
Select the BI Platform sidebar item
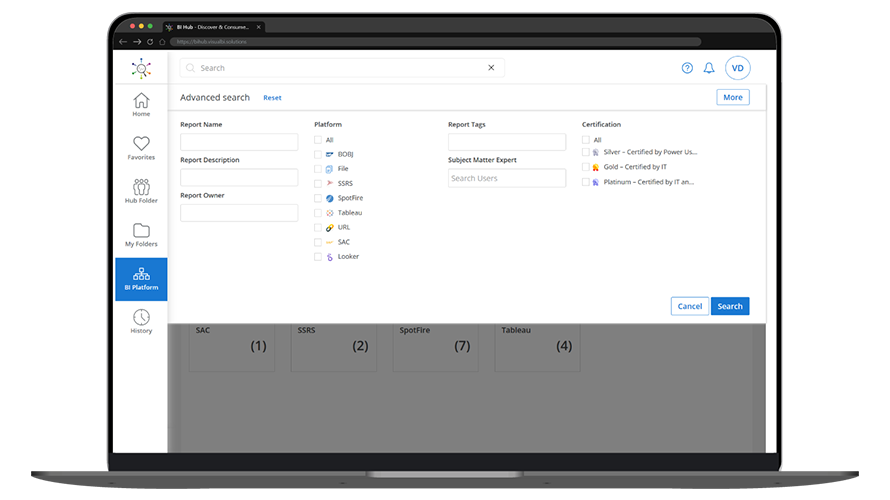point(141,279)
